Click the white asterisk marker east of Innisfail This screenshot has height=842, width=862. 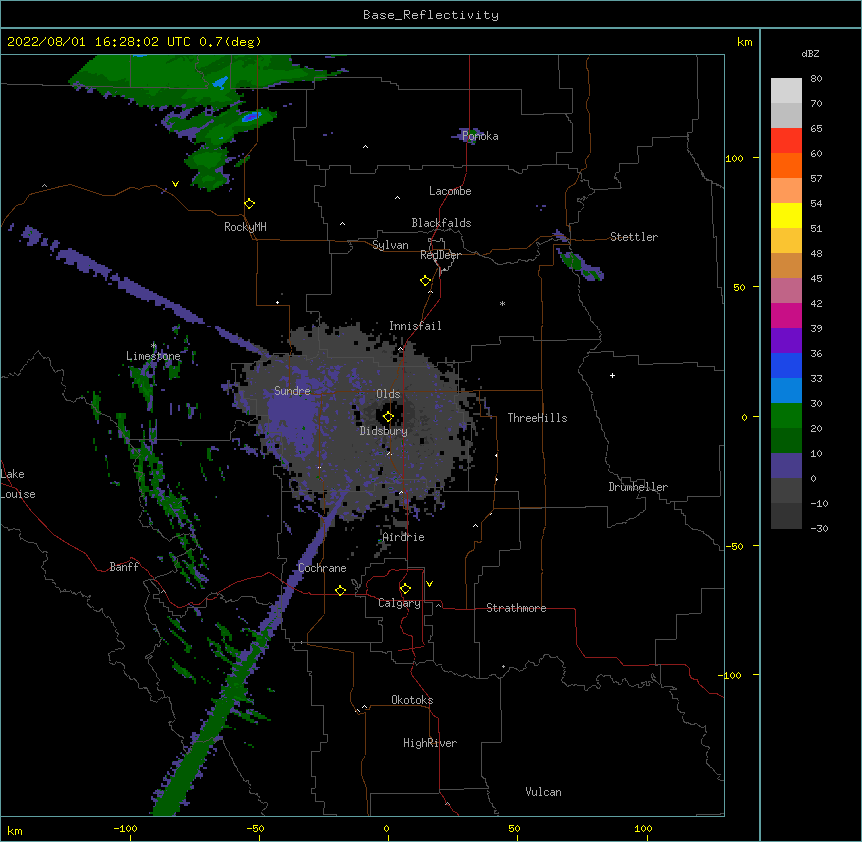(502, 303)
